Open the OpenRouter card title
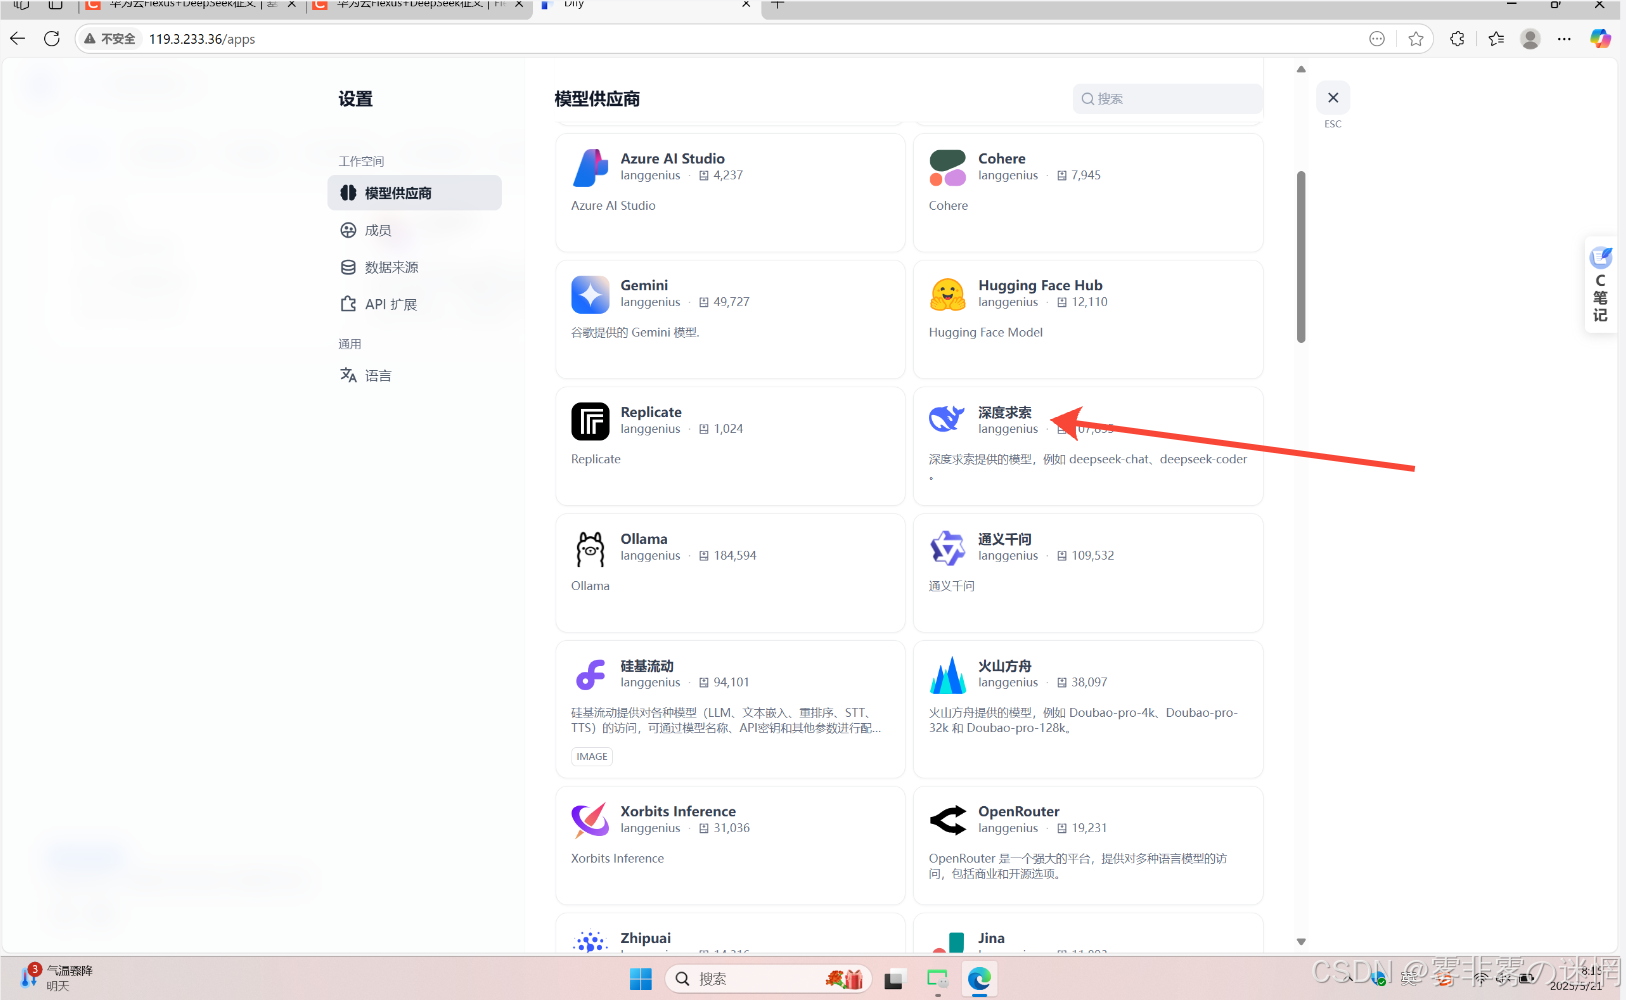 [x=1019, y=811]
